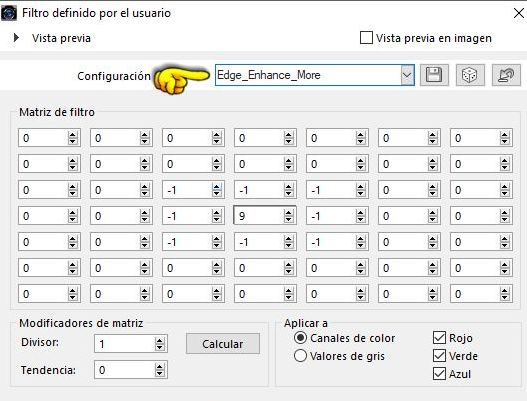Click into the Divisor input field
The image size is (527, 401).
tap(125, 344)
